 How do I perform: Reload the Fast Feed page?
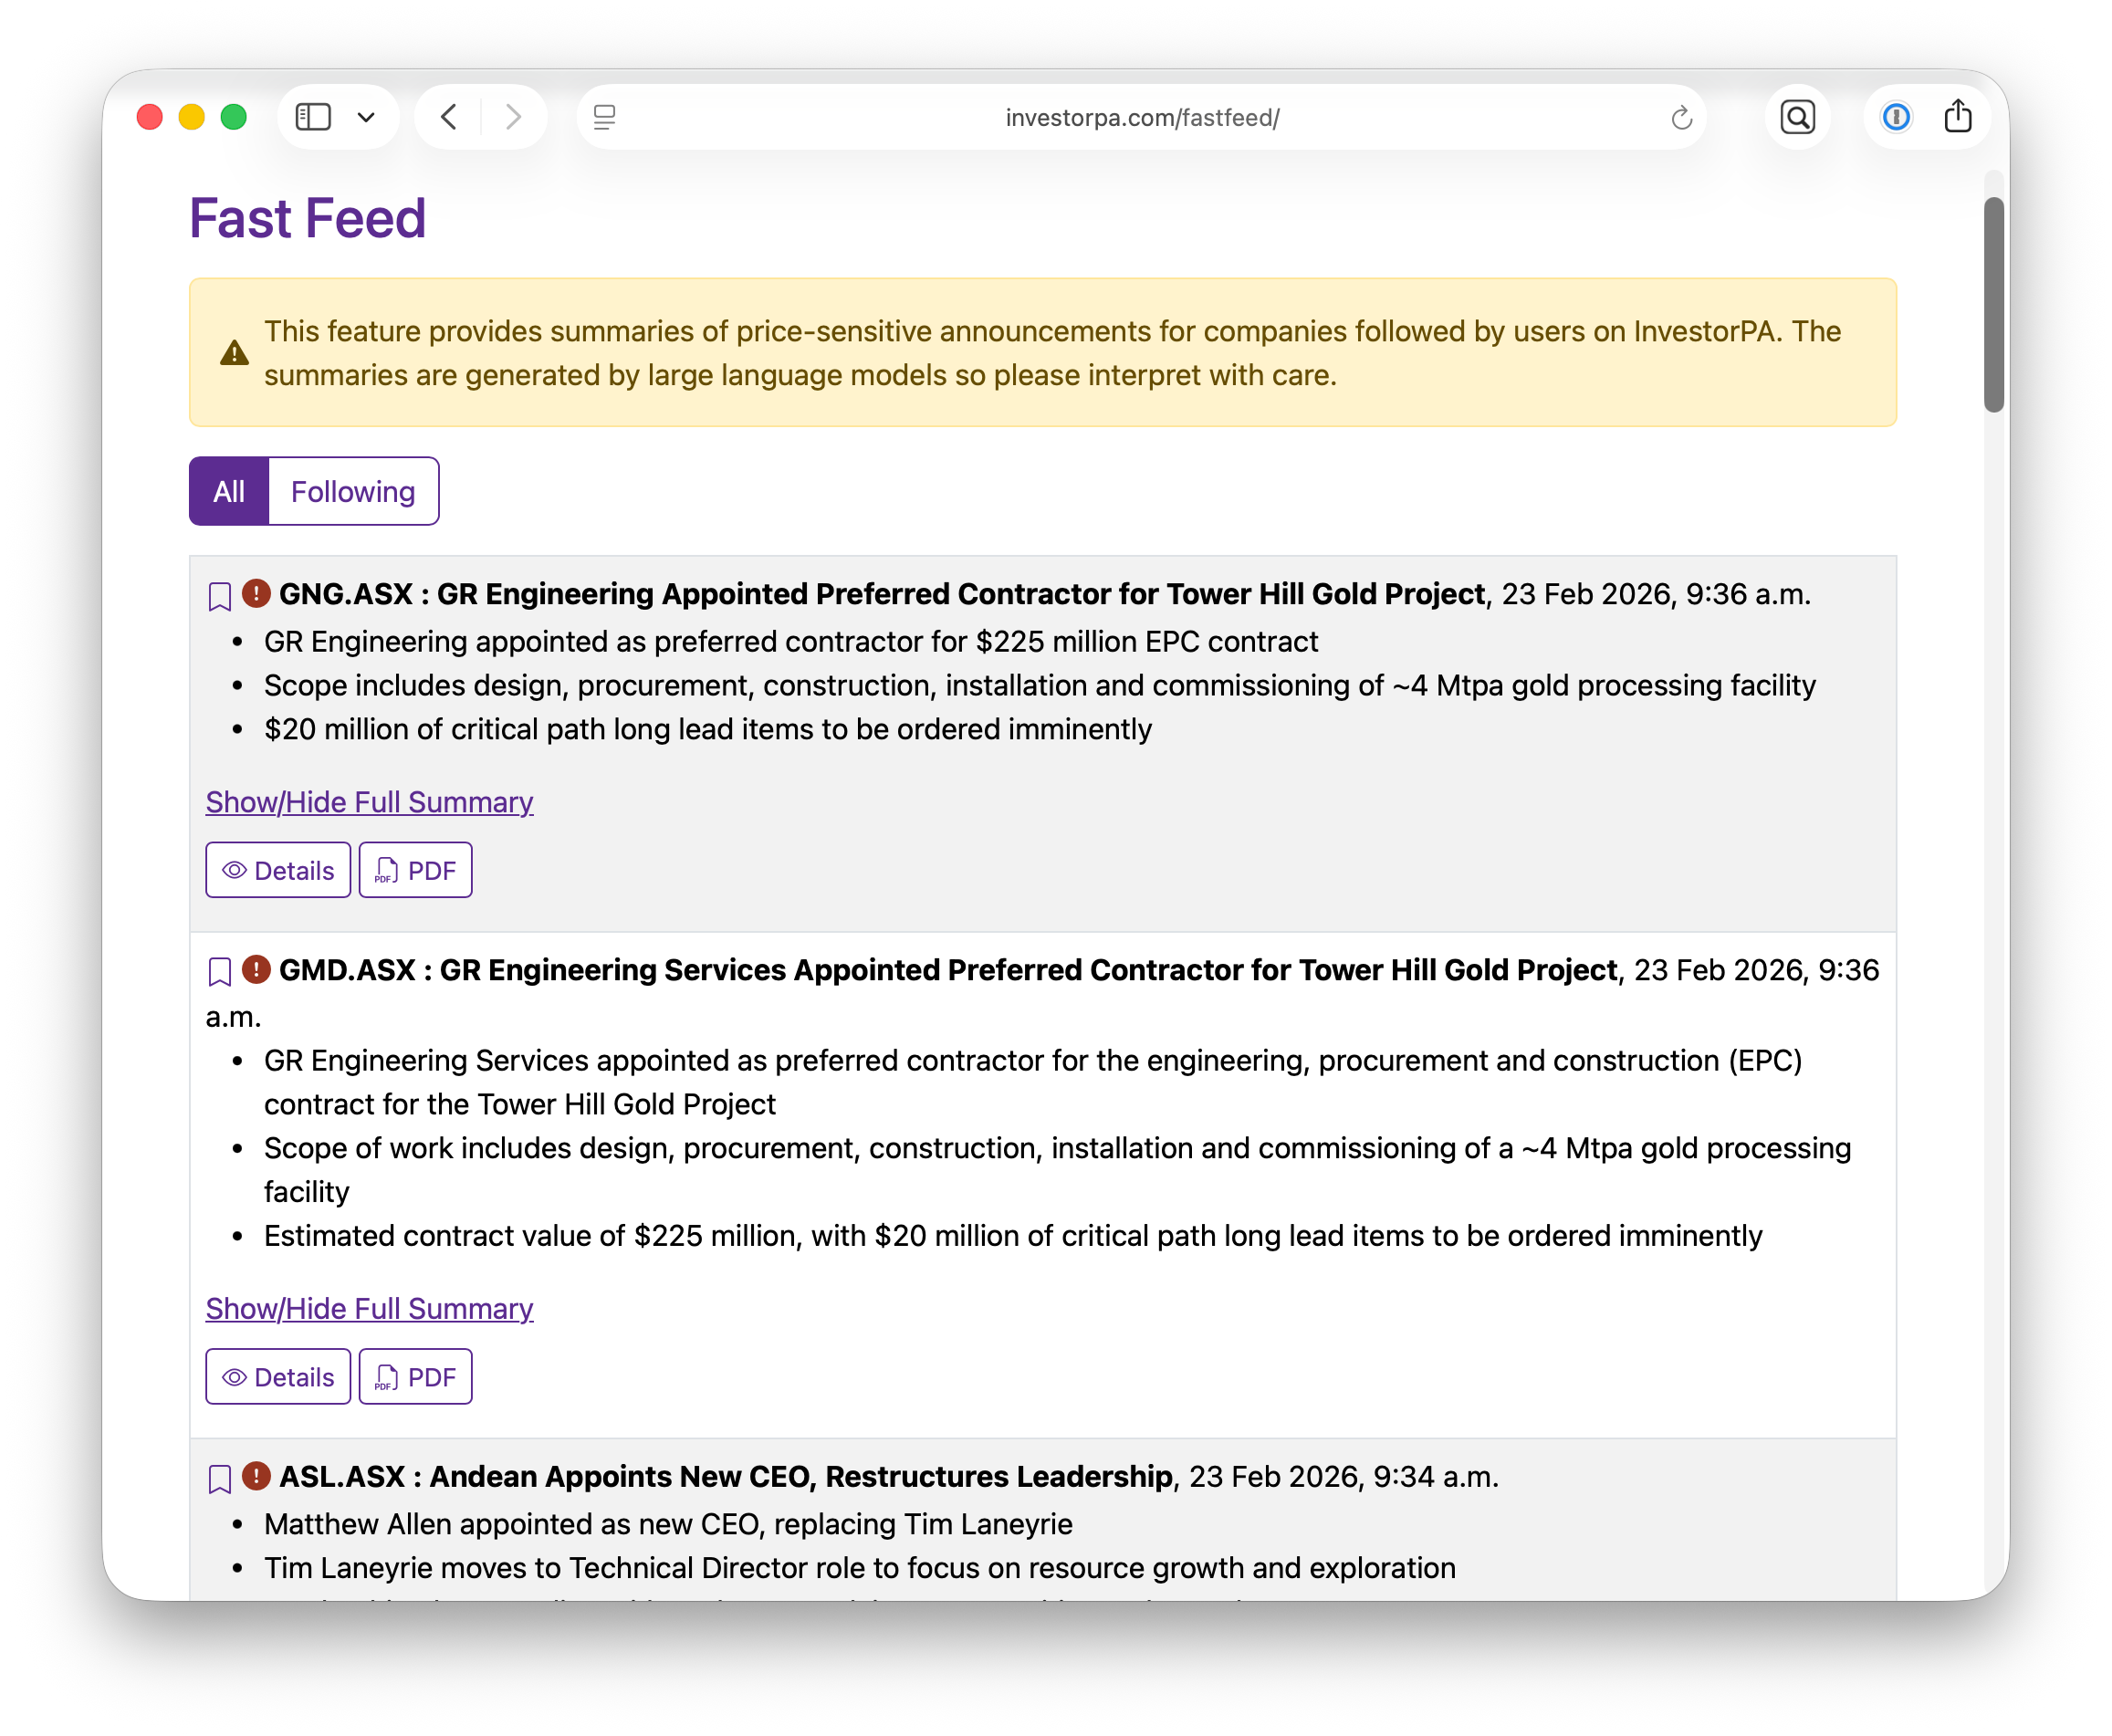click(x=1681, y=117)
